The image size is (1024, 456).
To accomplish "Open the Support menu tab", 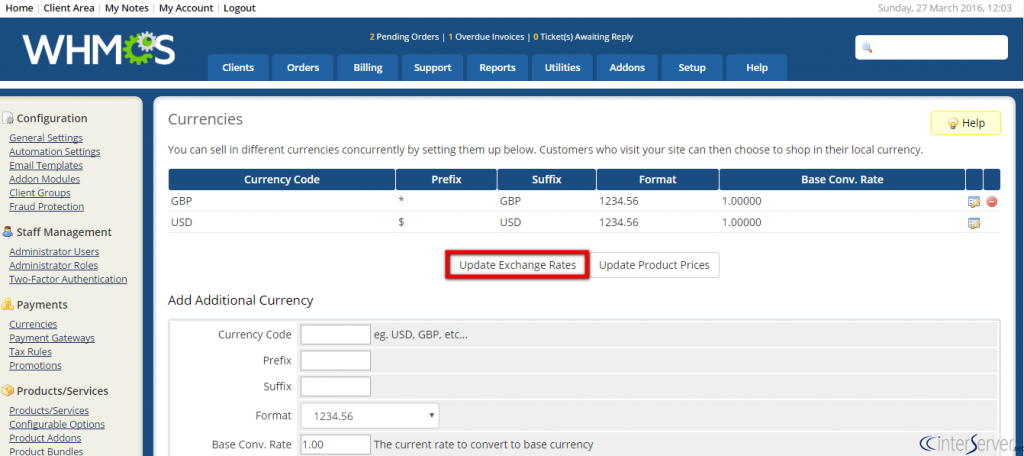I will tap(432, 67).
